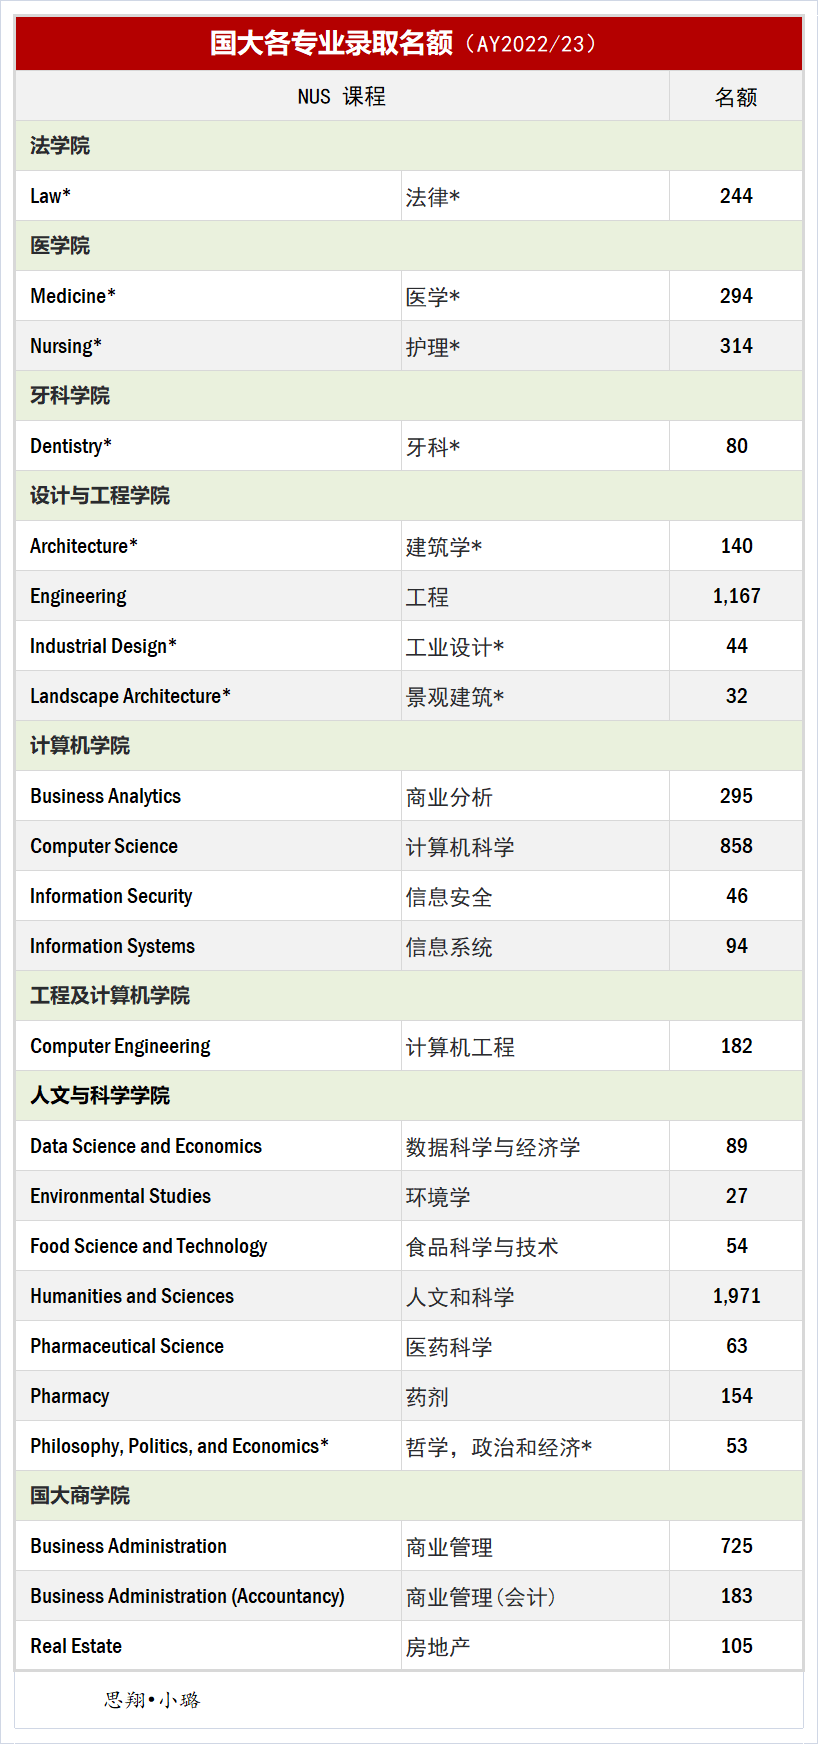The height and width of the screenshot is (1744, 818).
Task: Click the title 国大各专业录取名额
Action: coord(331,44)
